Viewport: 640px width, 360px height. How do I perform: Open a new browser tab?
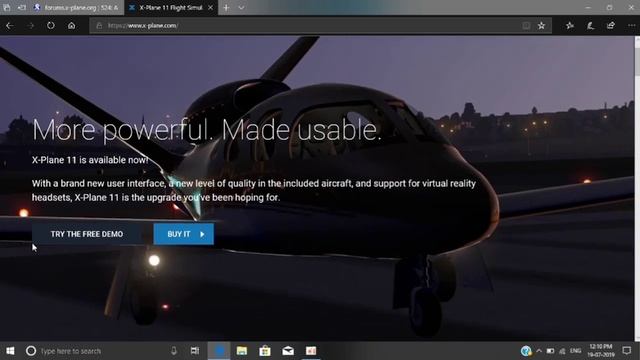pyautogui.click(x=226, y=7)
